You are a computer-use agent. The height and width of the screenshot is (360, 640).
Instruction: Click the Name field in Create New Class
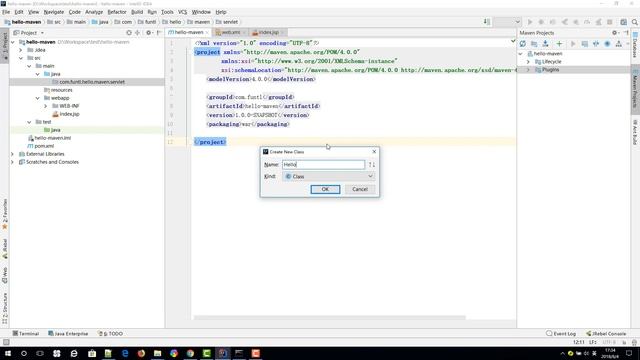pyautogui.click(x=323, y=164)
